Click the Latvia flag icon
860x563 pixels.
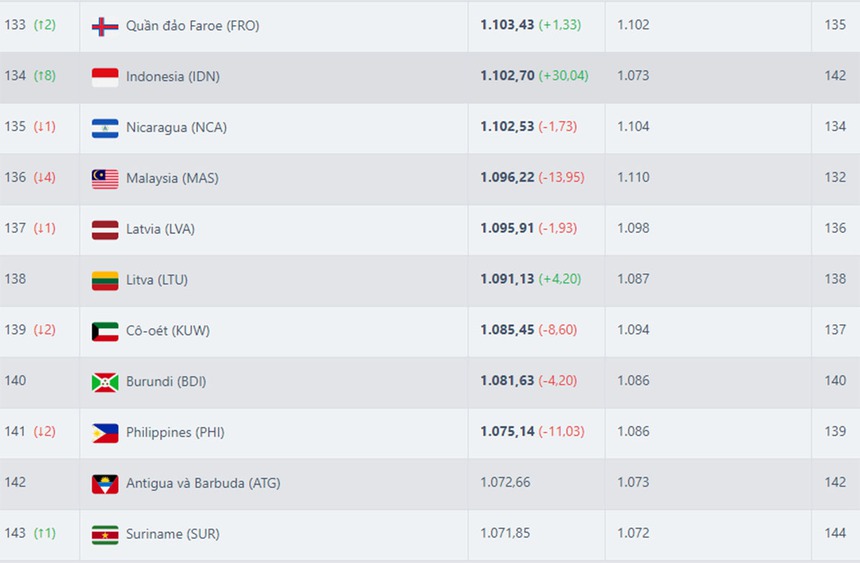tap(105, 229)
